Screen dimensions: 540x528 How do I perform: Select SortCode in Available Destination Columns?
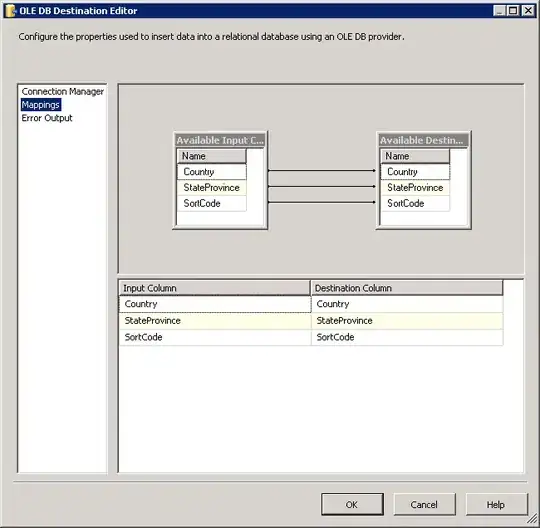coord(415,203)
